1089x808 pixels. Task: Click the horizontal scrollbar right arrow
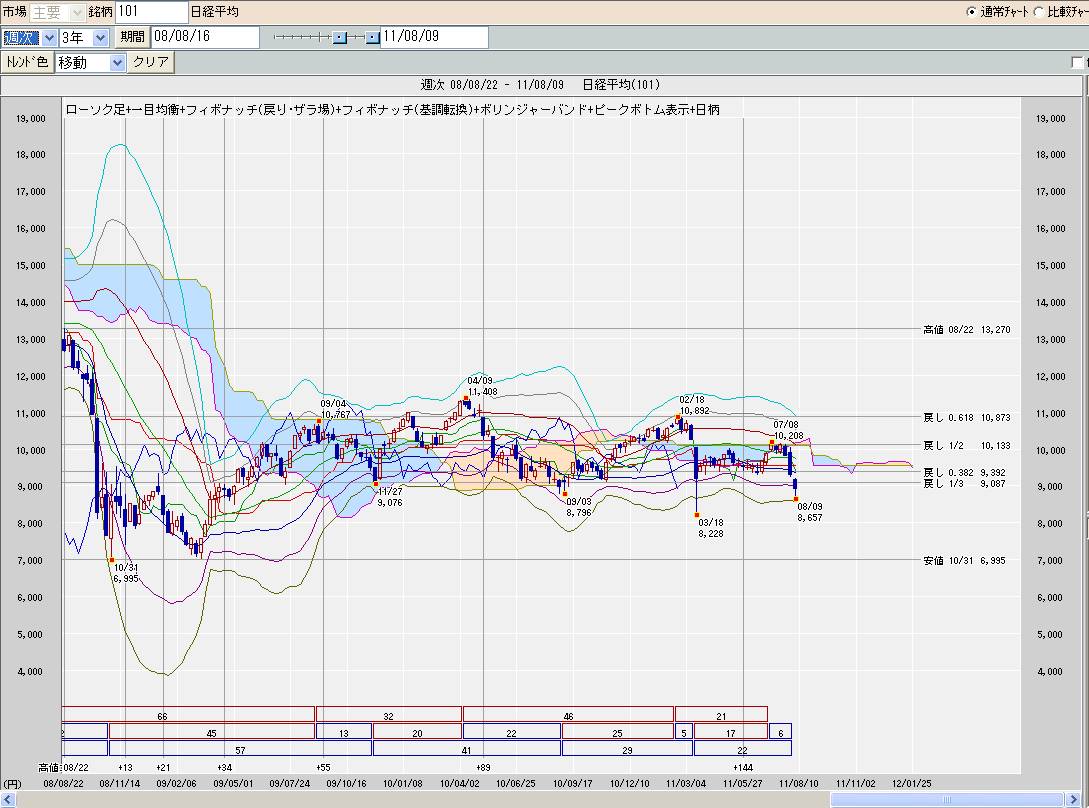point(1075,800)
